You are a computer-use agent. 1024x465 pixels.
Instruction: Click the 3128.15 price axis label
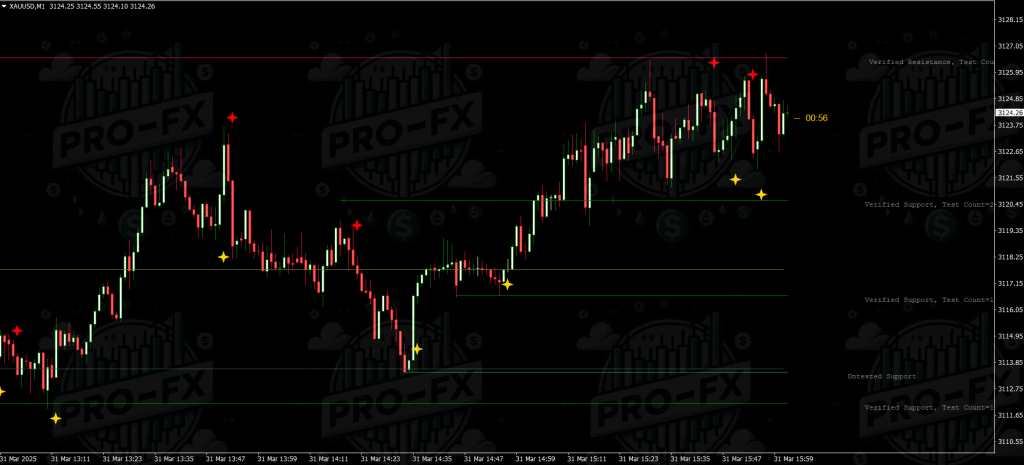tap(1010, 20)
